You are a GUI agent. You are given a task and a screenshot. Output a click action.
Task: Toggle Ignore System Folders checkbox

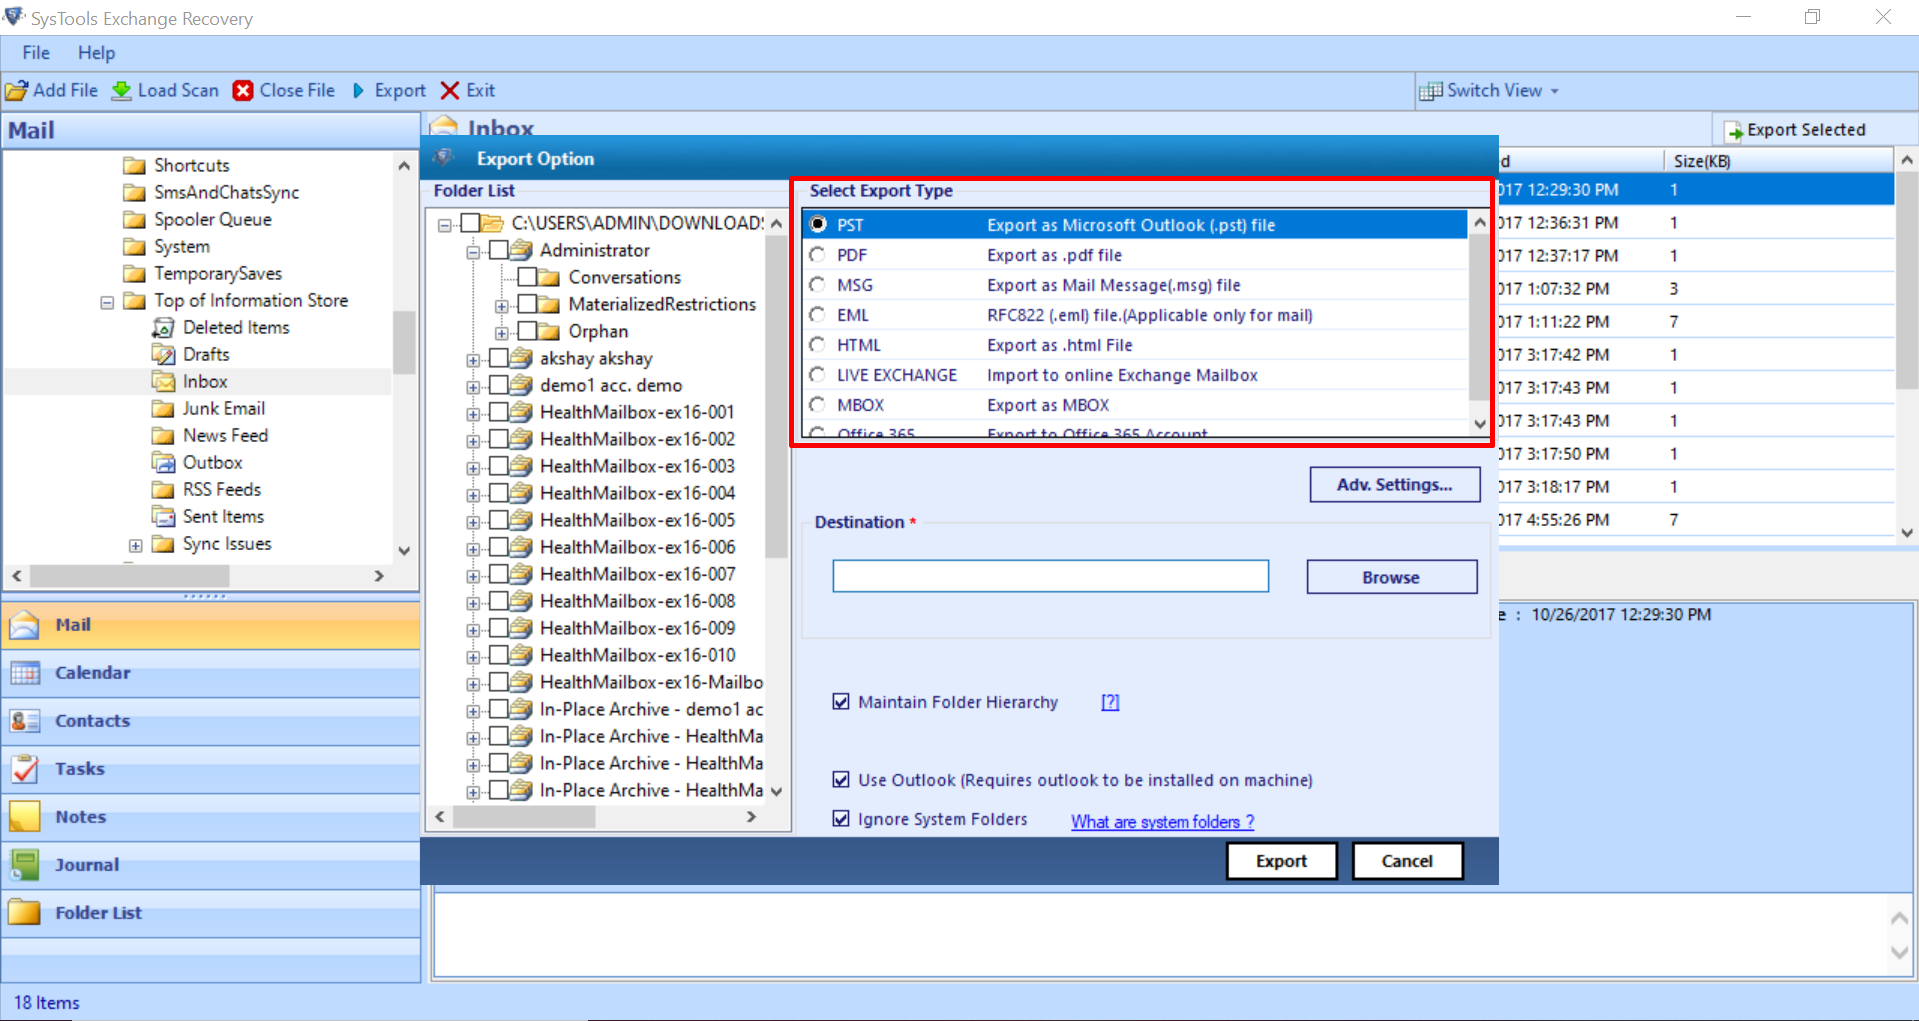(x=841, y=819)
